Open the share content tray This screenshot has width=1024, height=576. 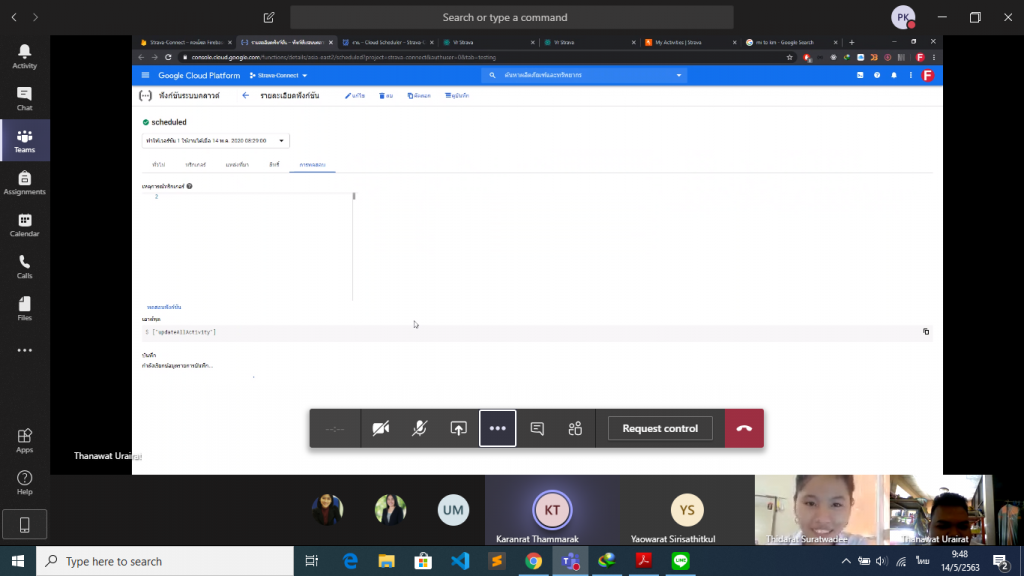pos(459,428)
